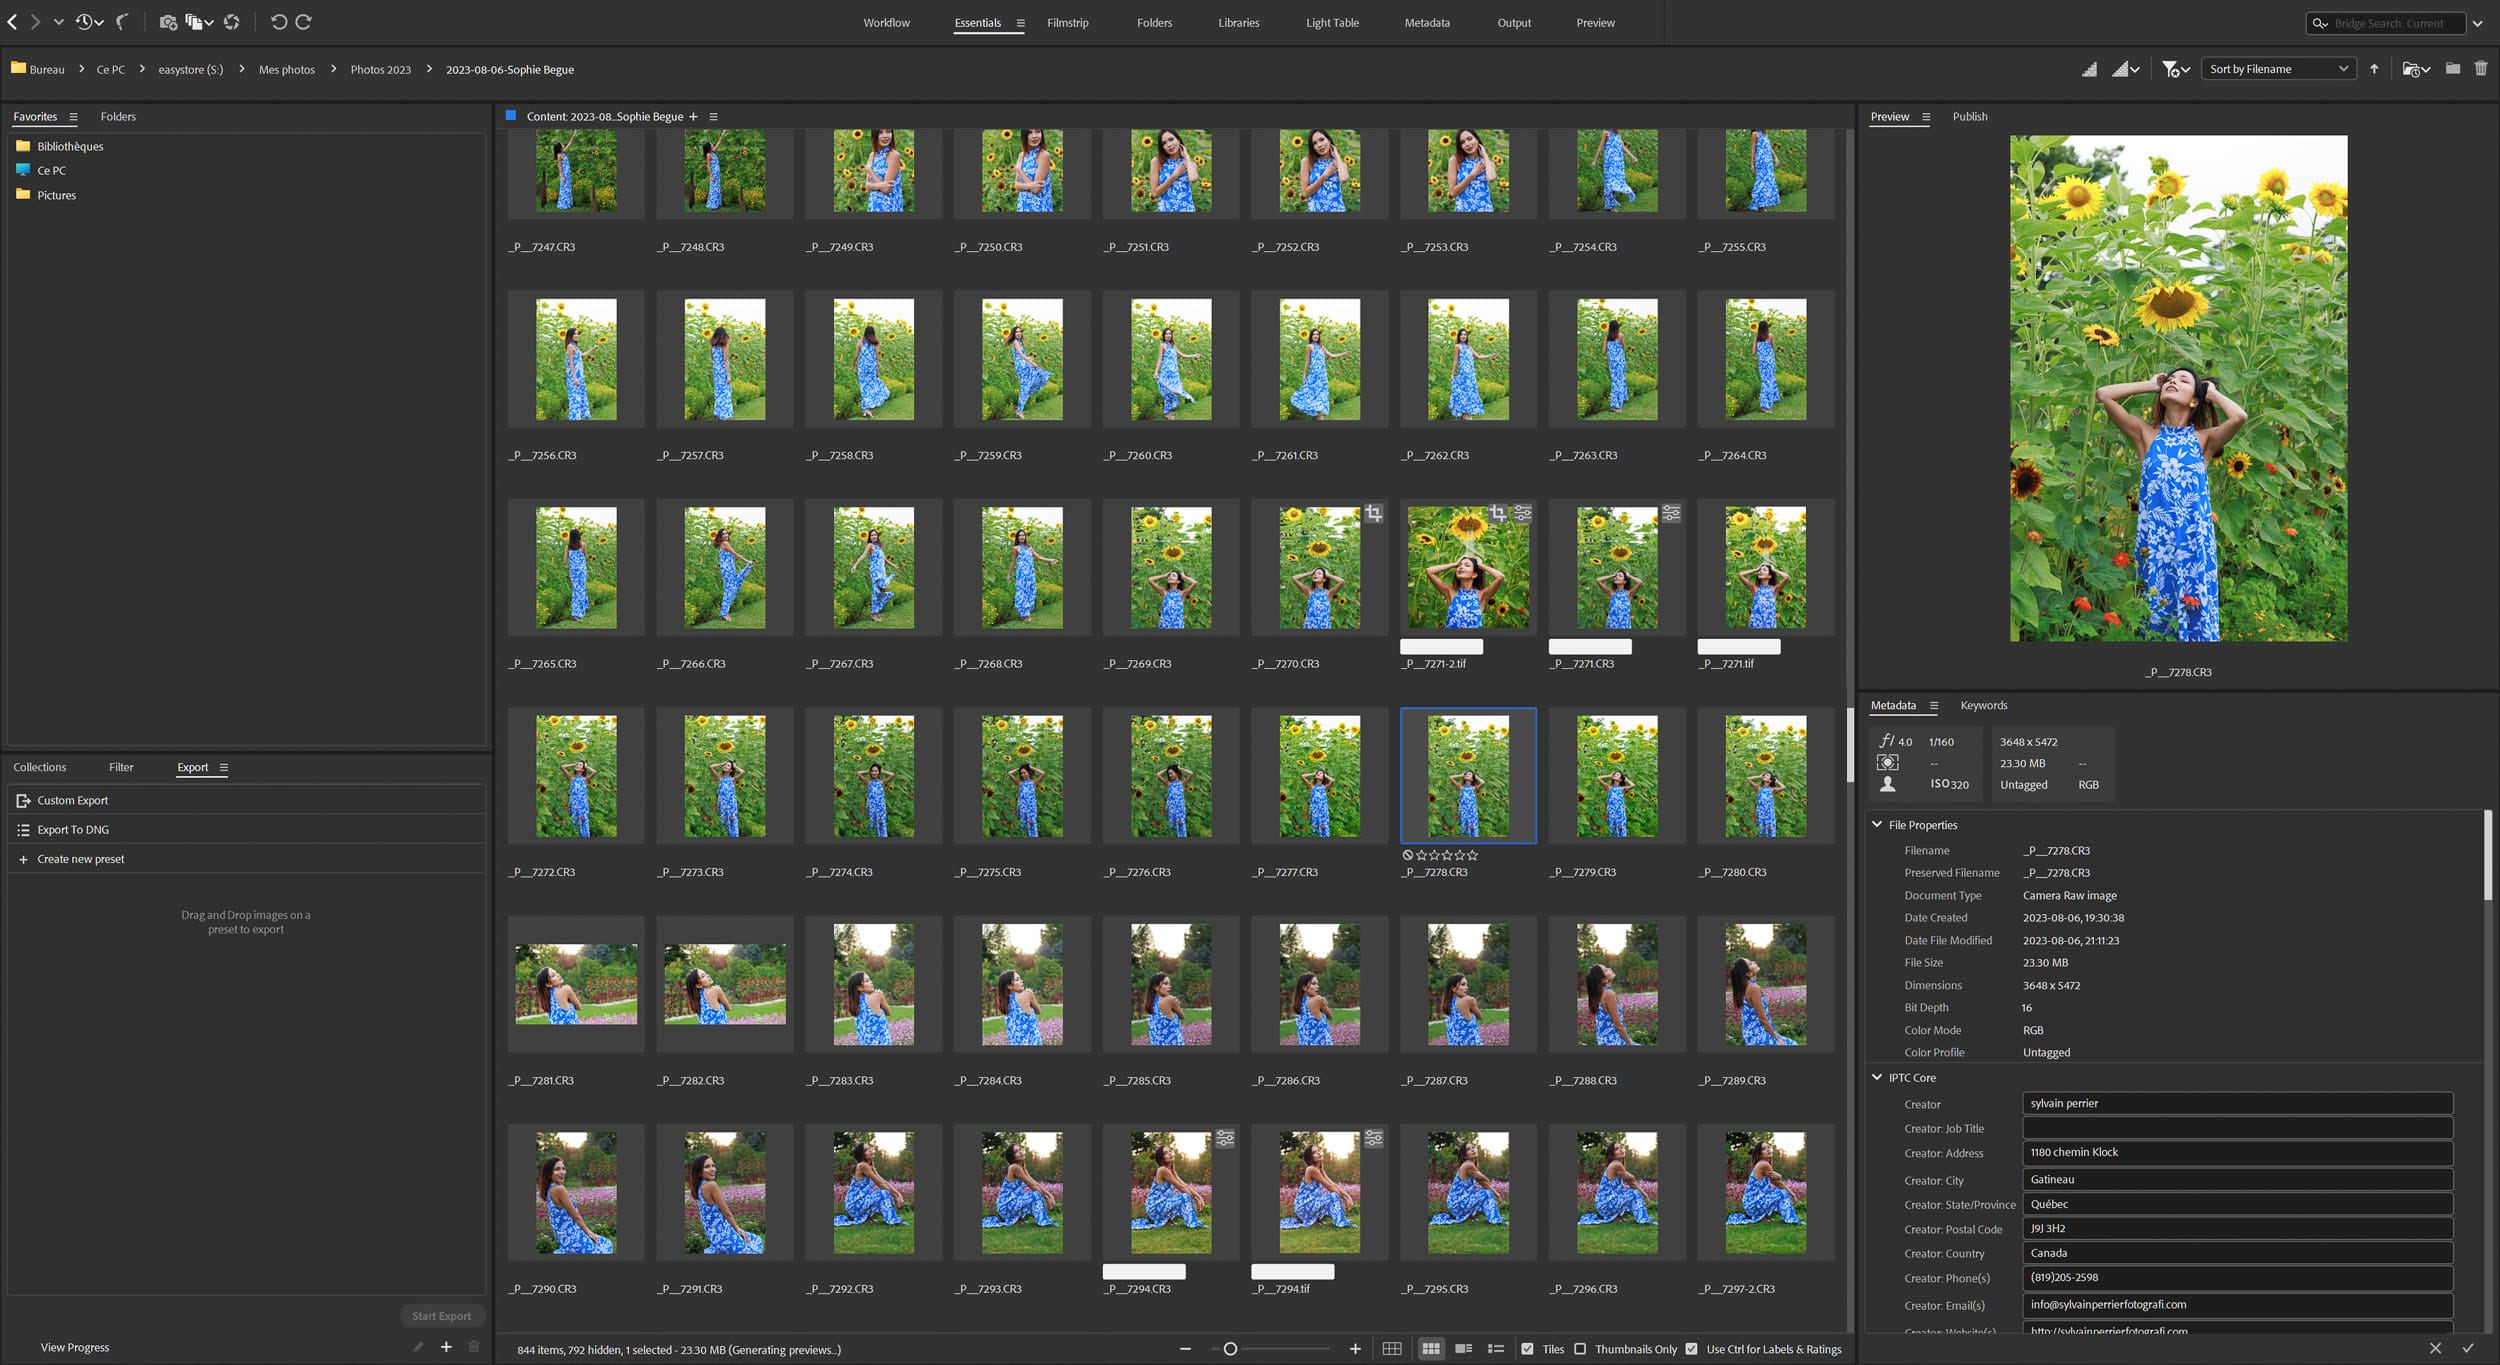Click the Grid view icon in toolbar
This screenshot has width=2500, height=1365.
coord(1394,1348)
